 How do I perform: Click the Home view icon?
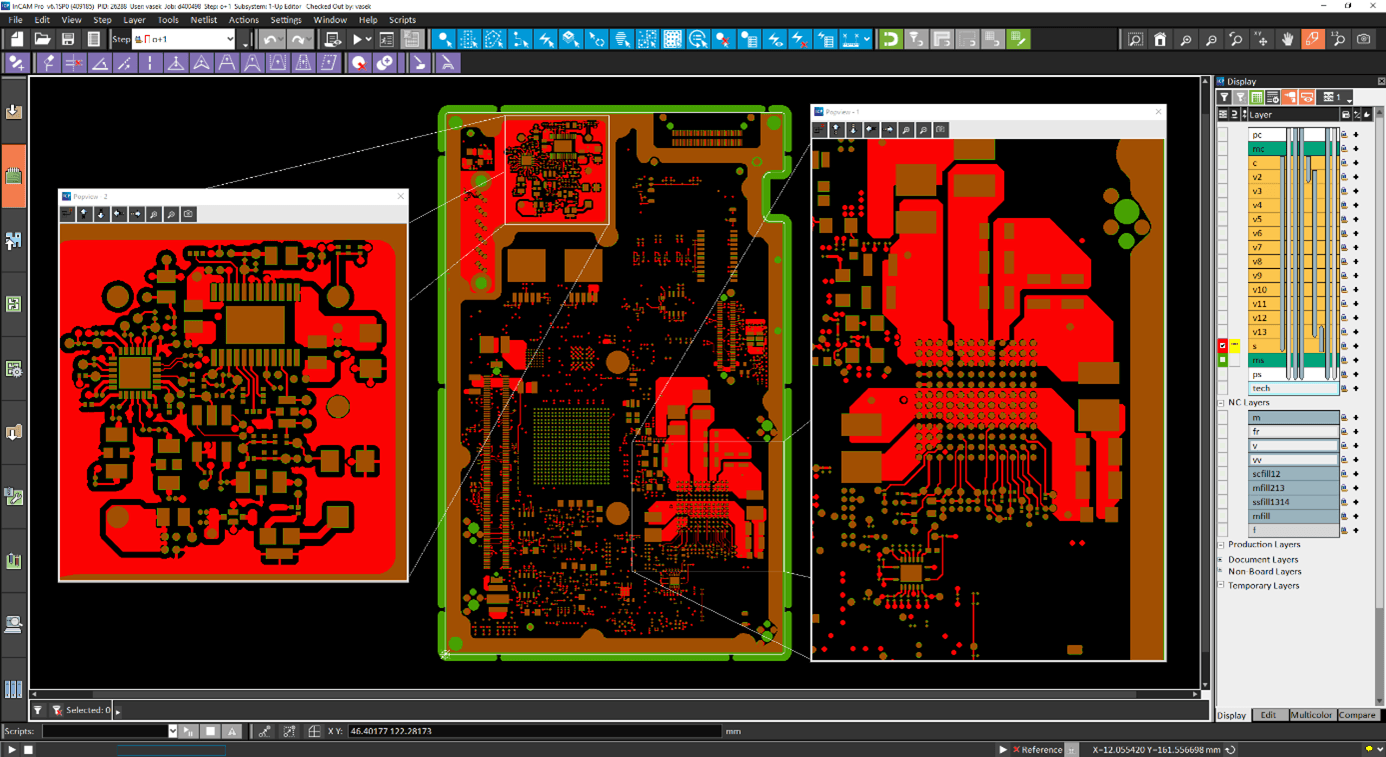[x=1160, y=40]
